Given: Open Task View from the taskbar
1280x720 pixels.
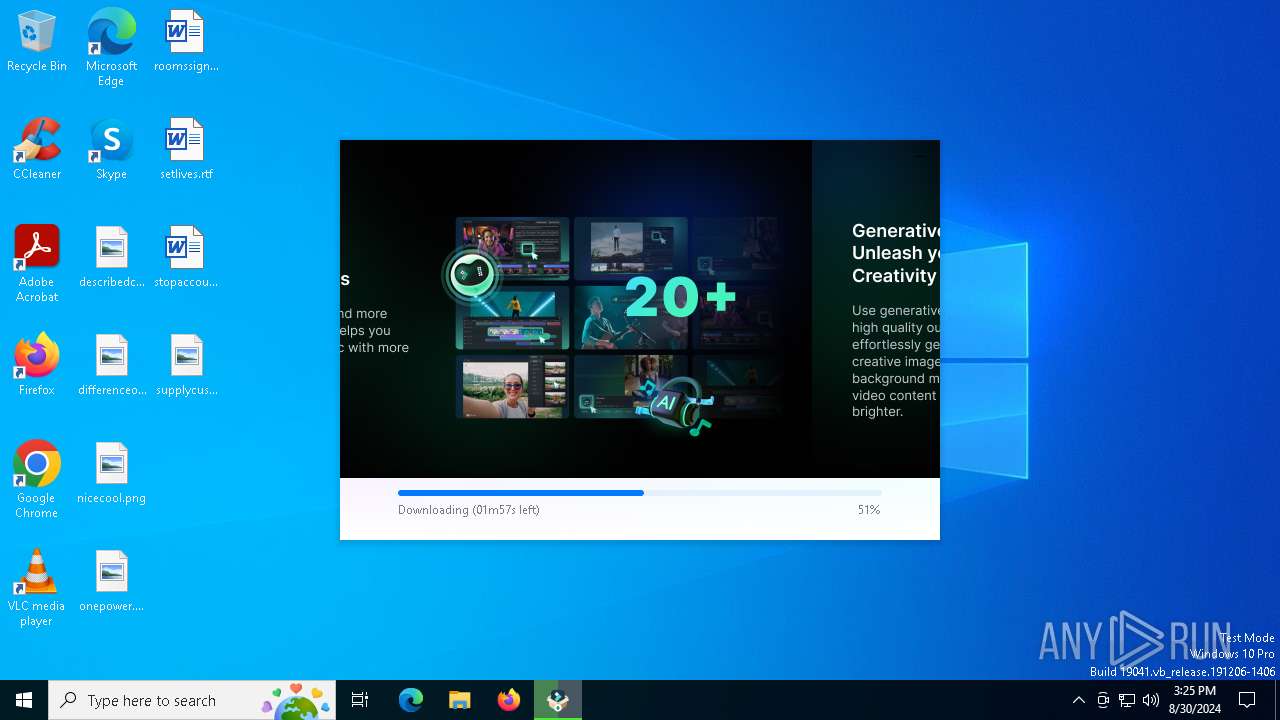Looking at the screenshot, I should point(360,700).
